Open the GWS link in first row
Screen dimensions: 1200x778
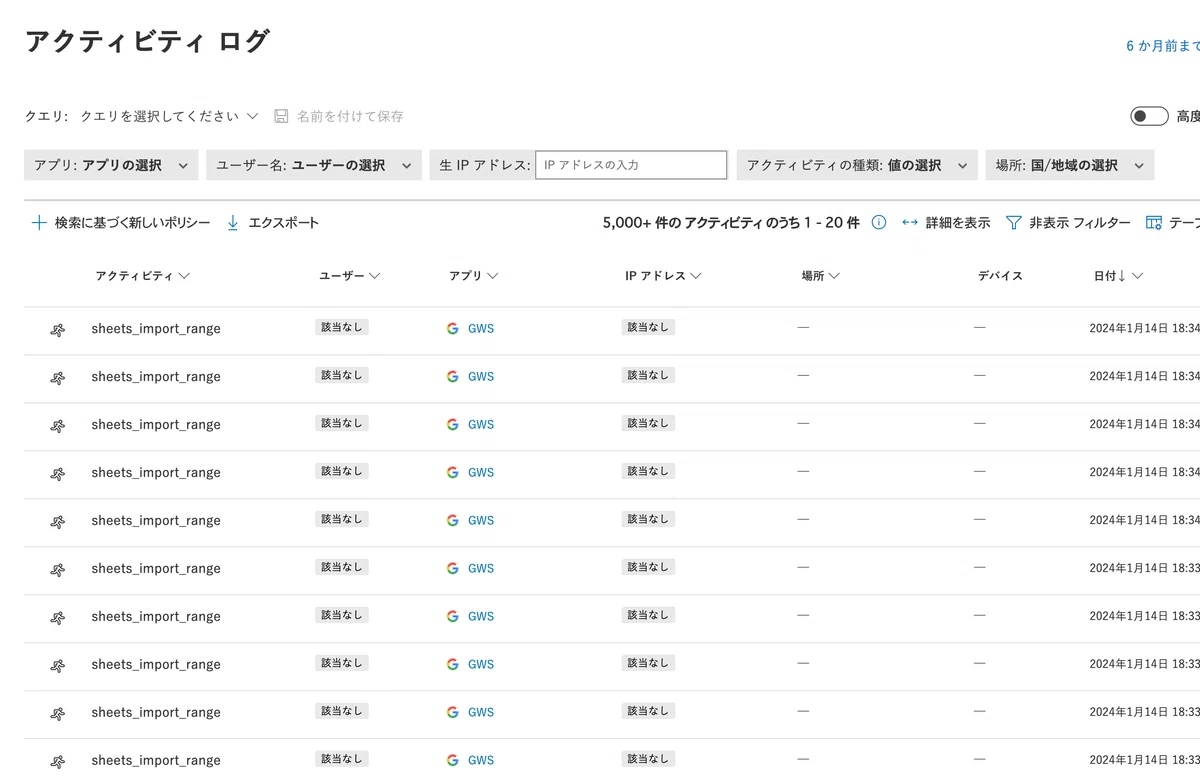tap(481, 328)
